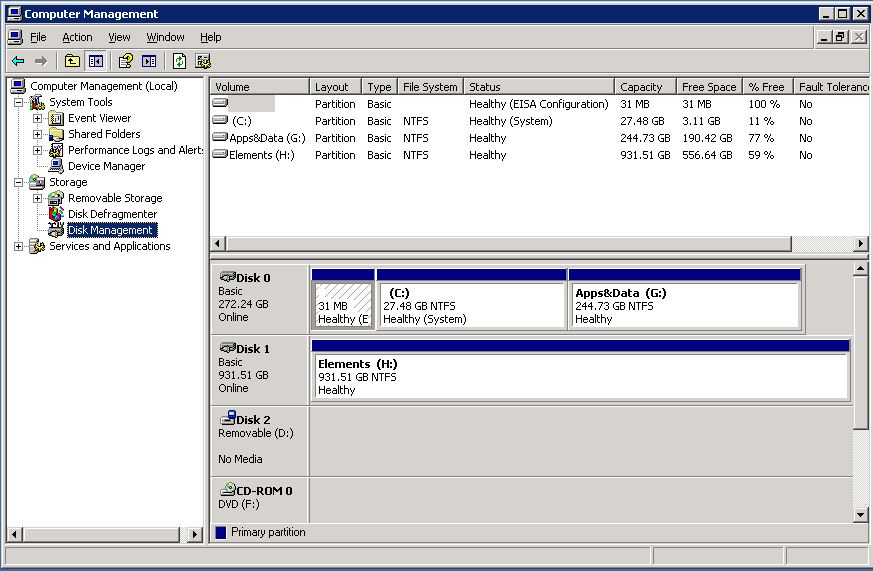Click the Settings toolbar icon next to Refresh

point(203,61)
